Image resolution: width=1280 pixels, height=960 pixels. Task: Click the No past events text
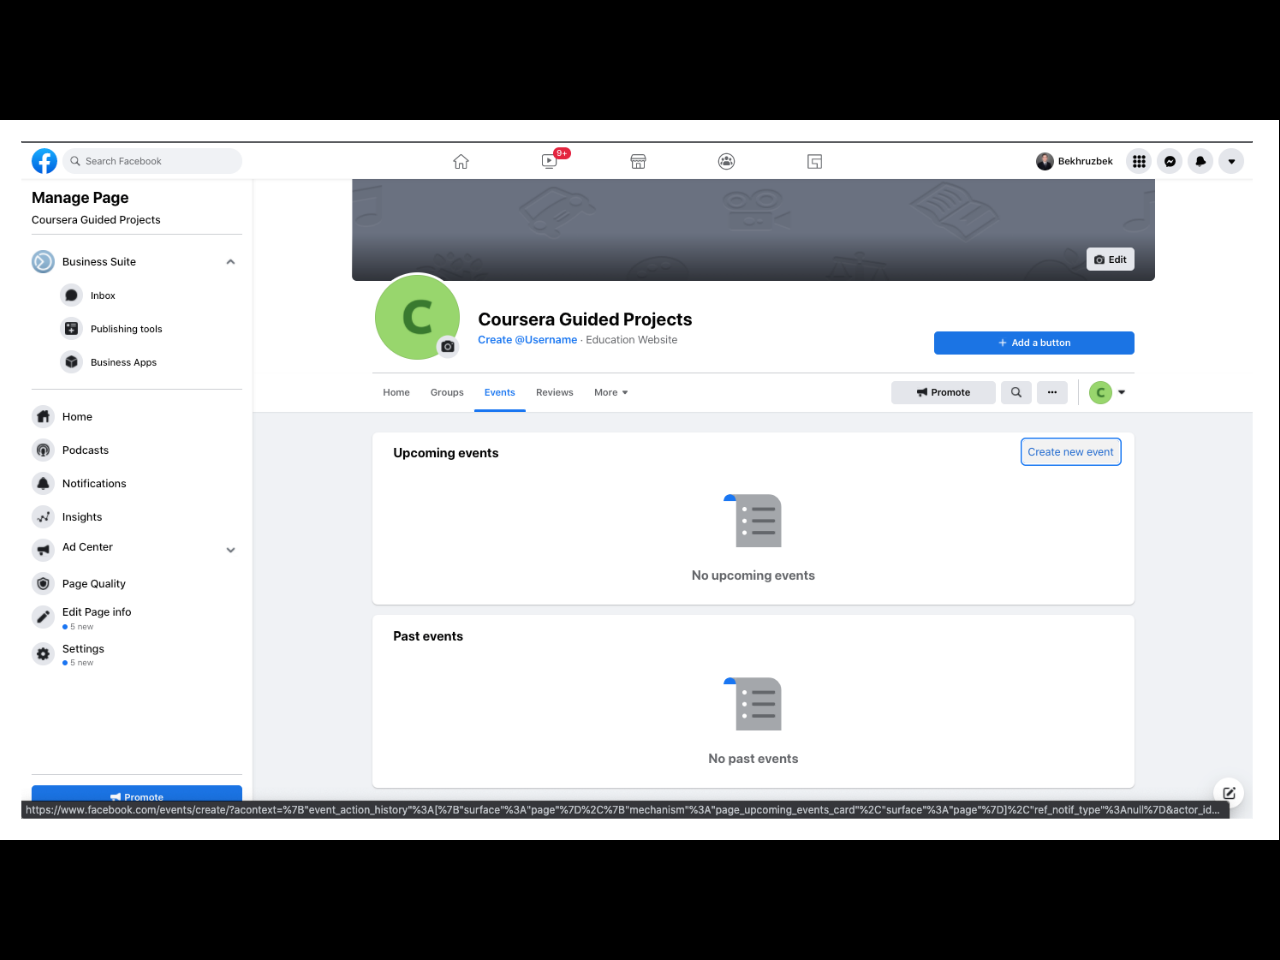coord(753,759)
